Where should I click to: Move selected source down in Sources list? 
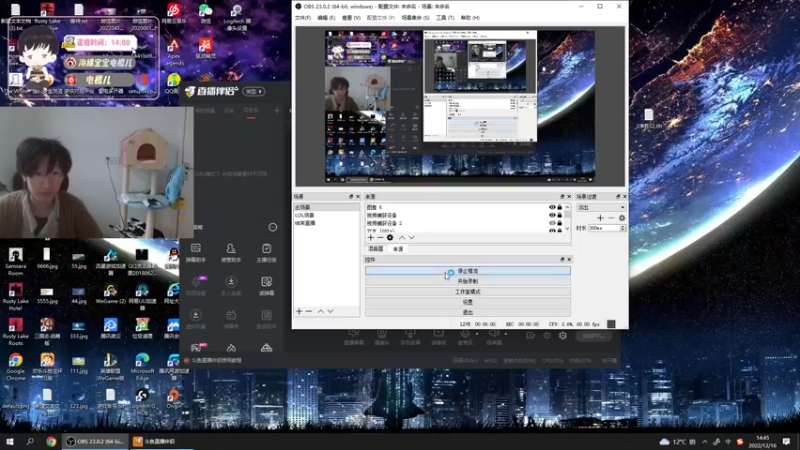(411, 238)
